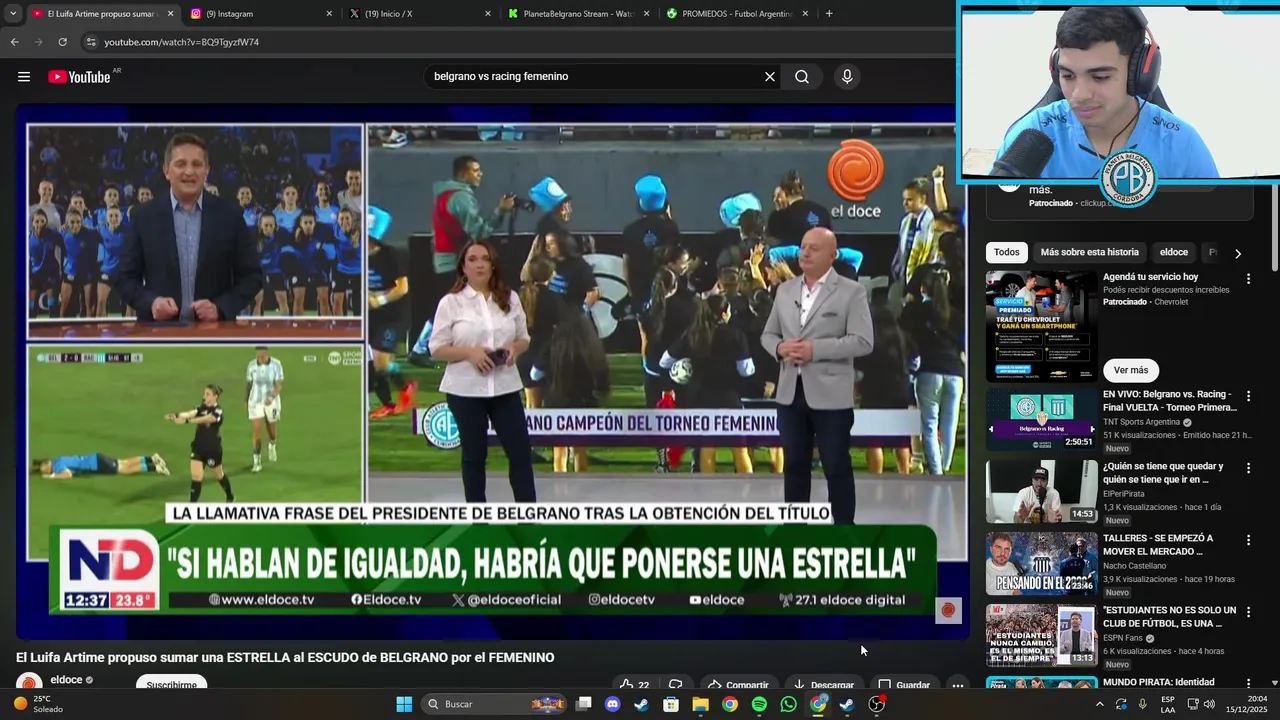Switch to the Instagram tab
Screen dimensions: 1280x720
point(260,14)
